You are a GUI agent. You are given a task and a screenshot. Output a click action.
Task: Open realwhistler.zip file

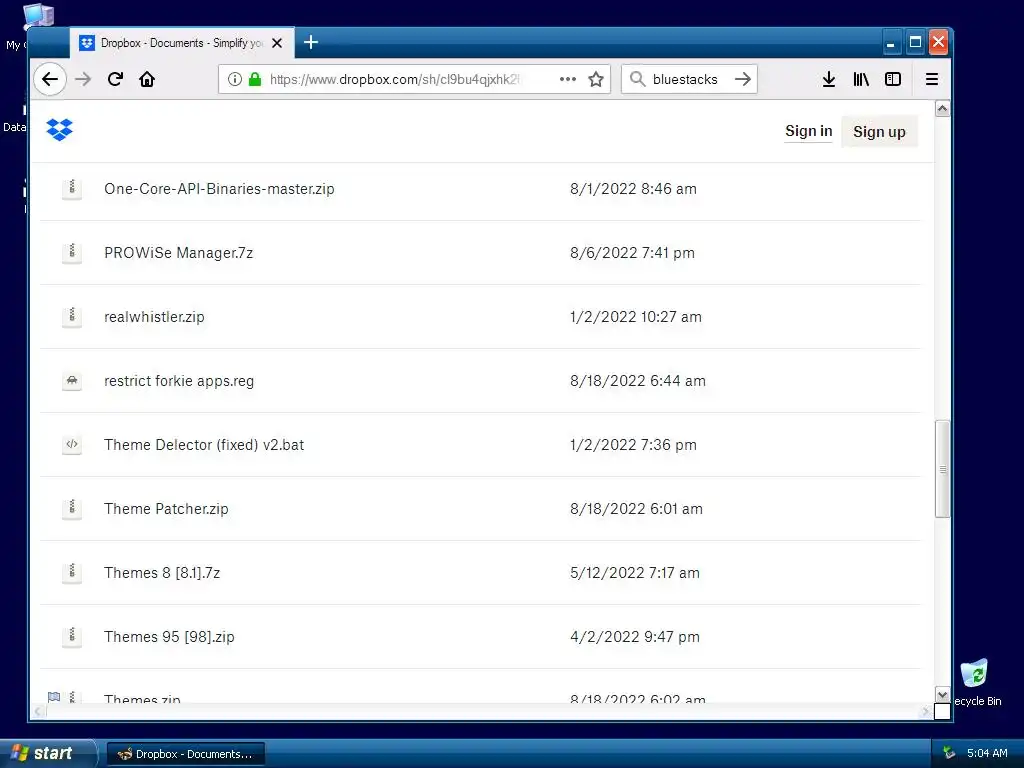(154, 317)
